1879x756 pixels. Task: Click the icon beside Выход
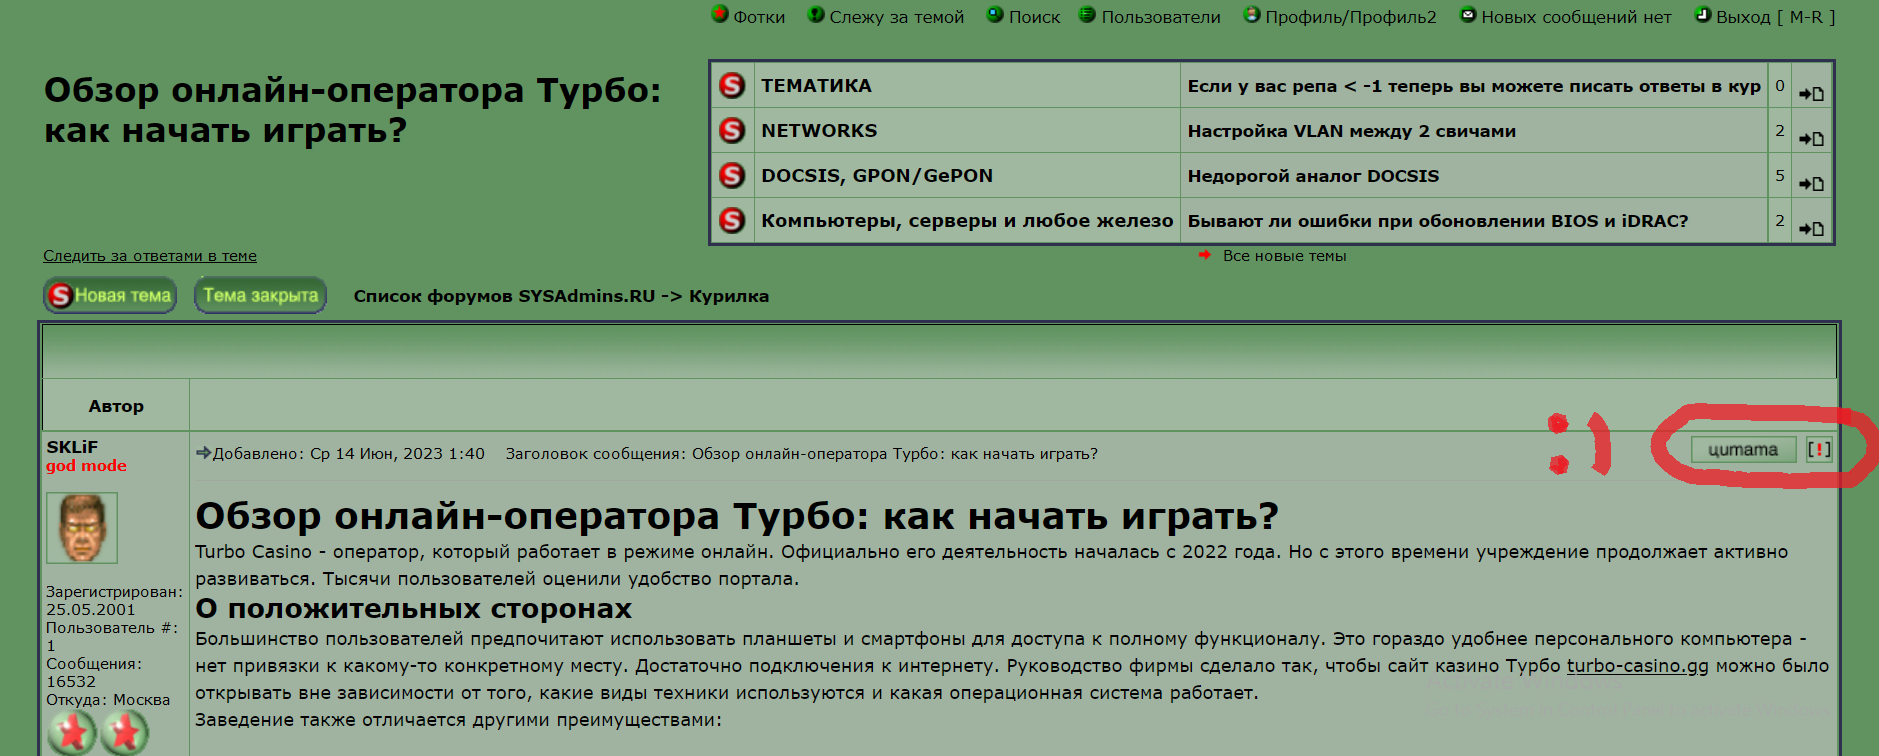[1703, 14]
